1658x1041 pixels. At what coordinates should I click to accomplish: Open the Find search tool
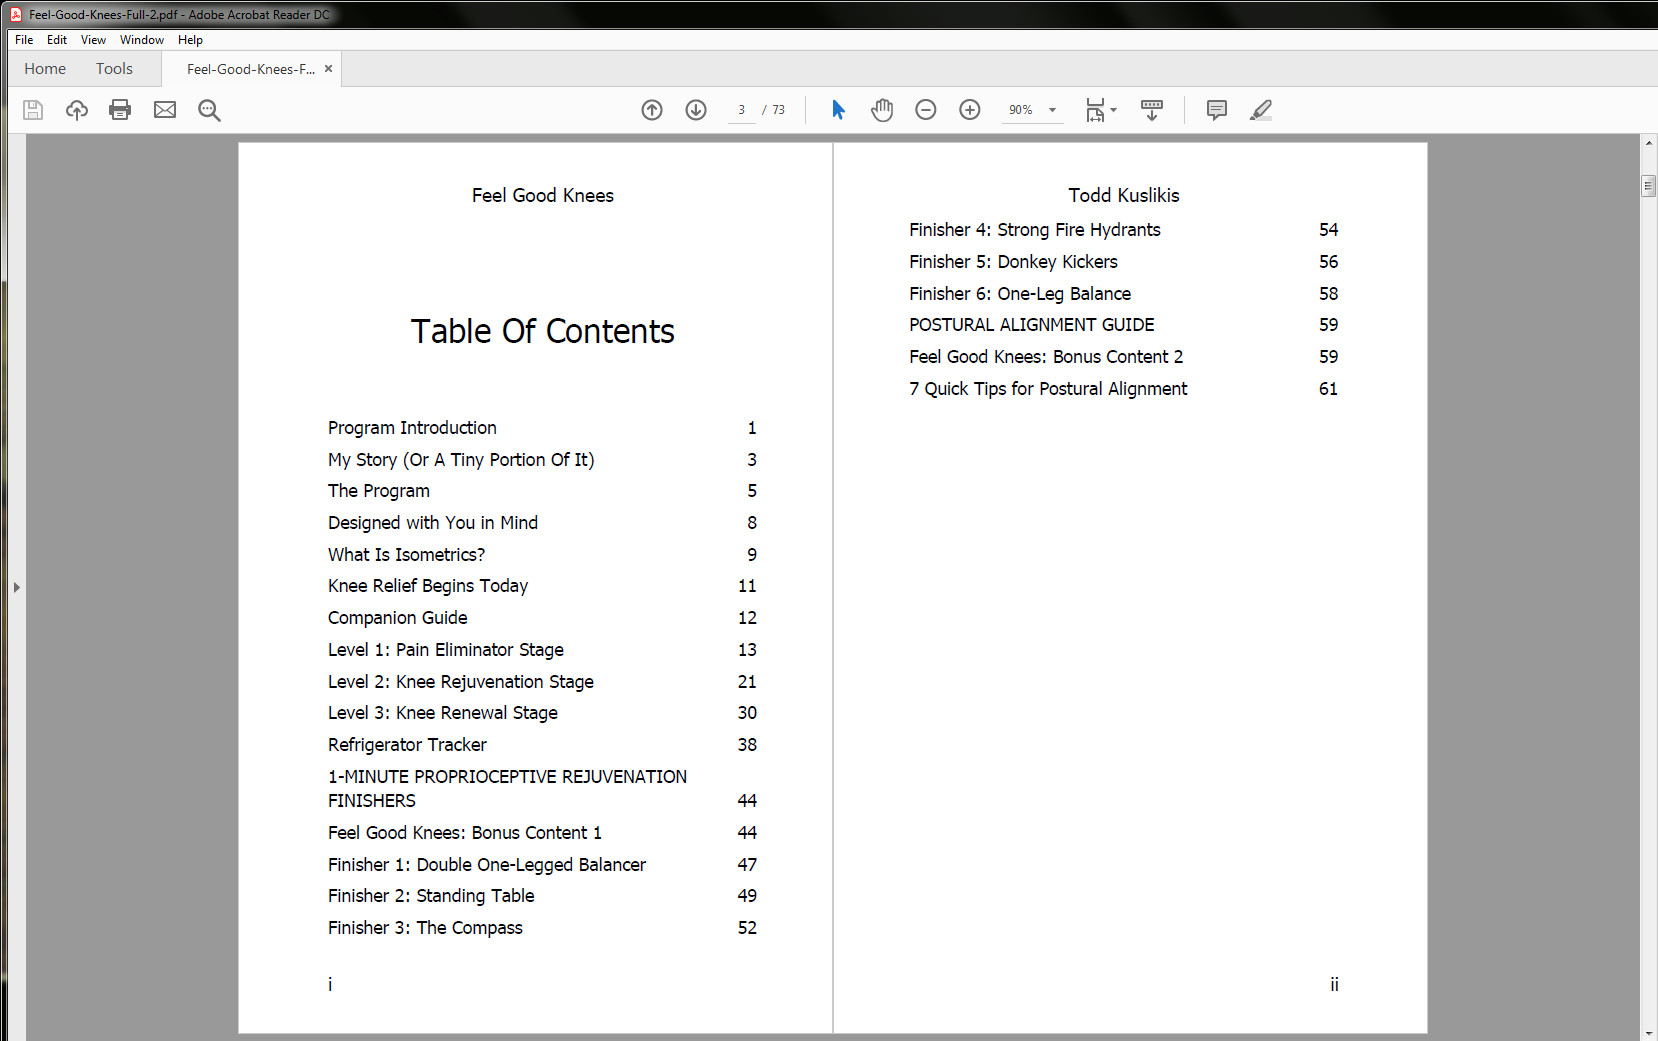click(x=209, y=110)
